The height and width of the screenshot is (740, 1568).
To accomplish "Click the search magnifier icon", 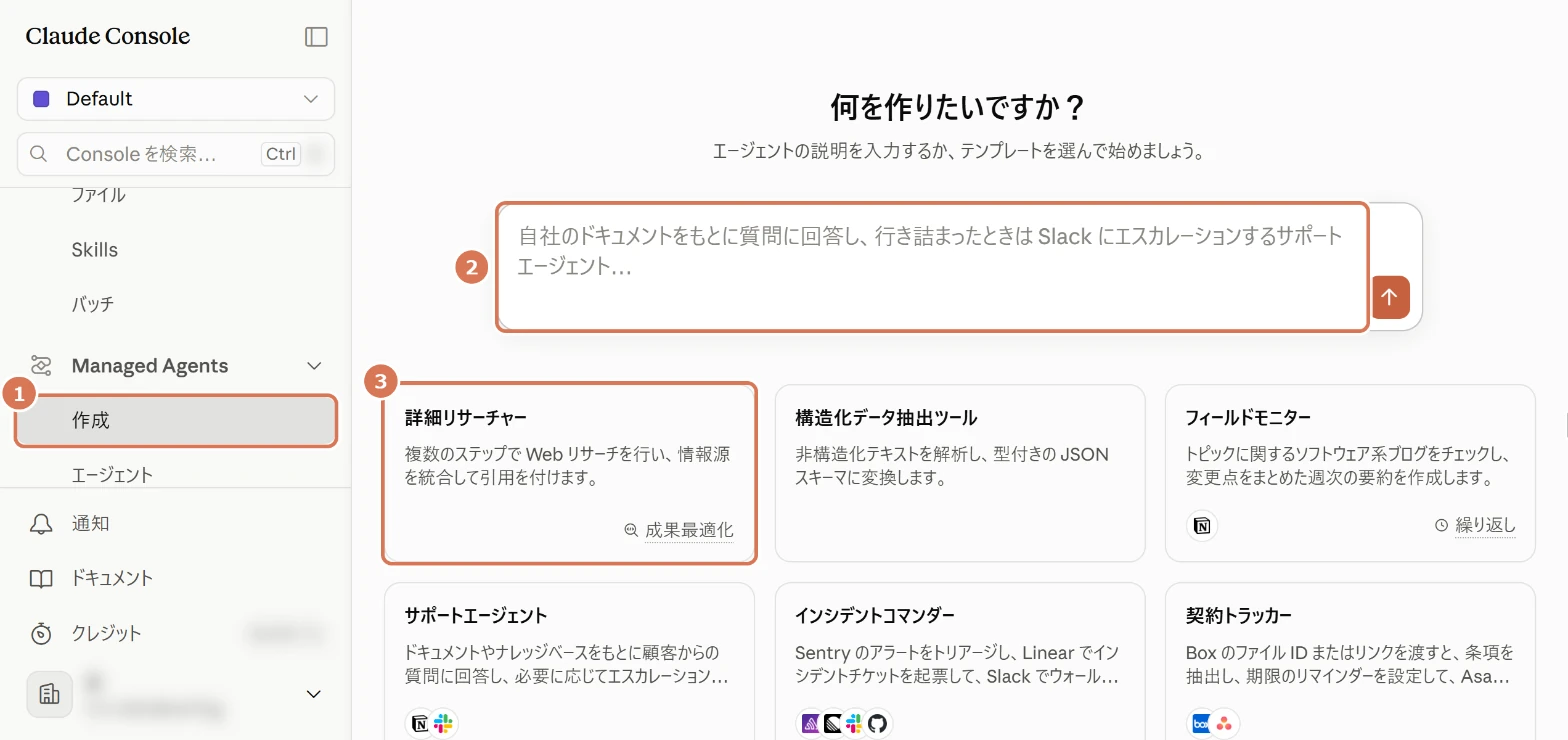I will [x=39, y=154].
